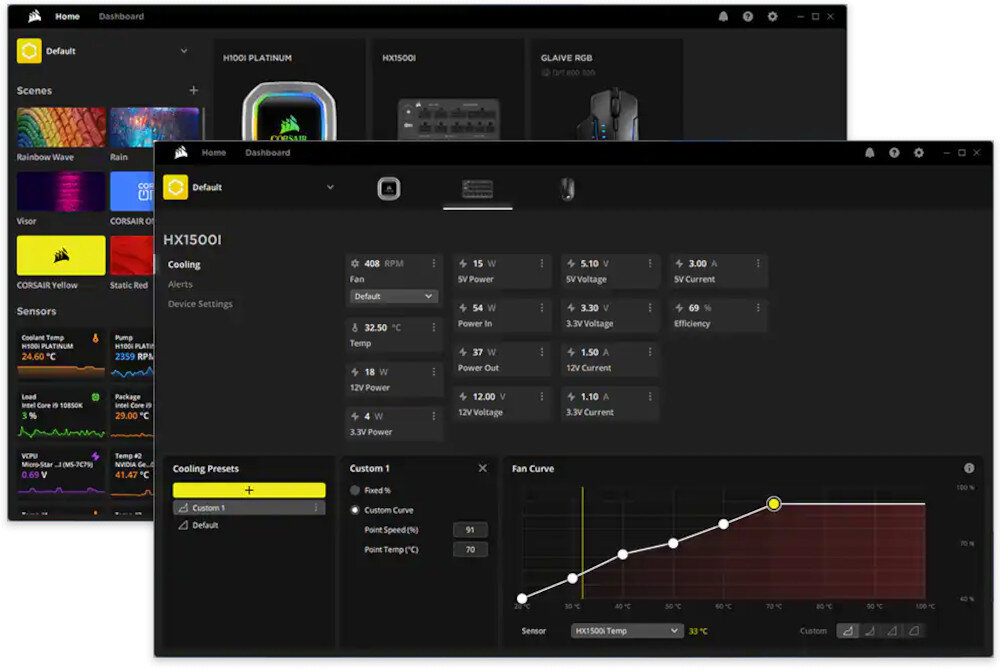Select the fan curve point at 60 °C

coord(723,524)
